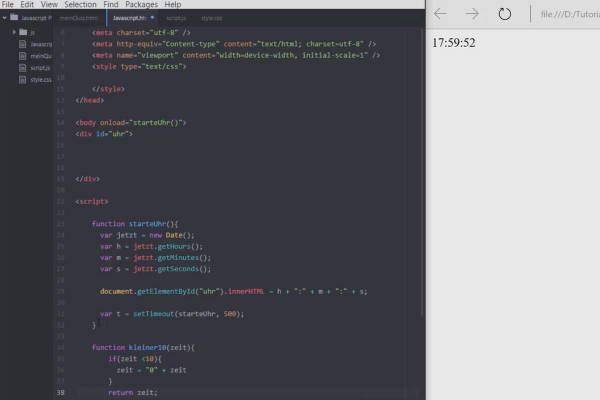Switch to the script.js tab
Screen dimensions: 600x400
[x=176, y=18]
